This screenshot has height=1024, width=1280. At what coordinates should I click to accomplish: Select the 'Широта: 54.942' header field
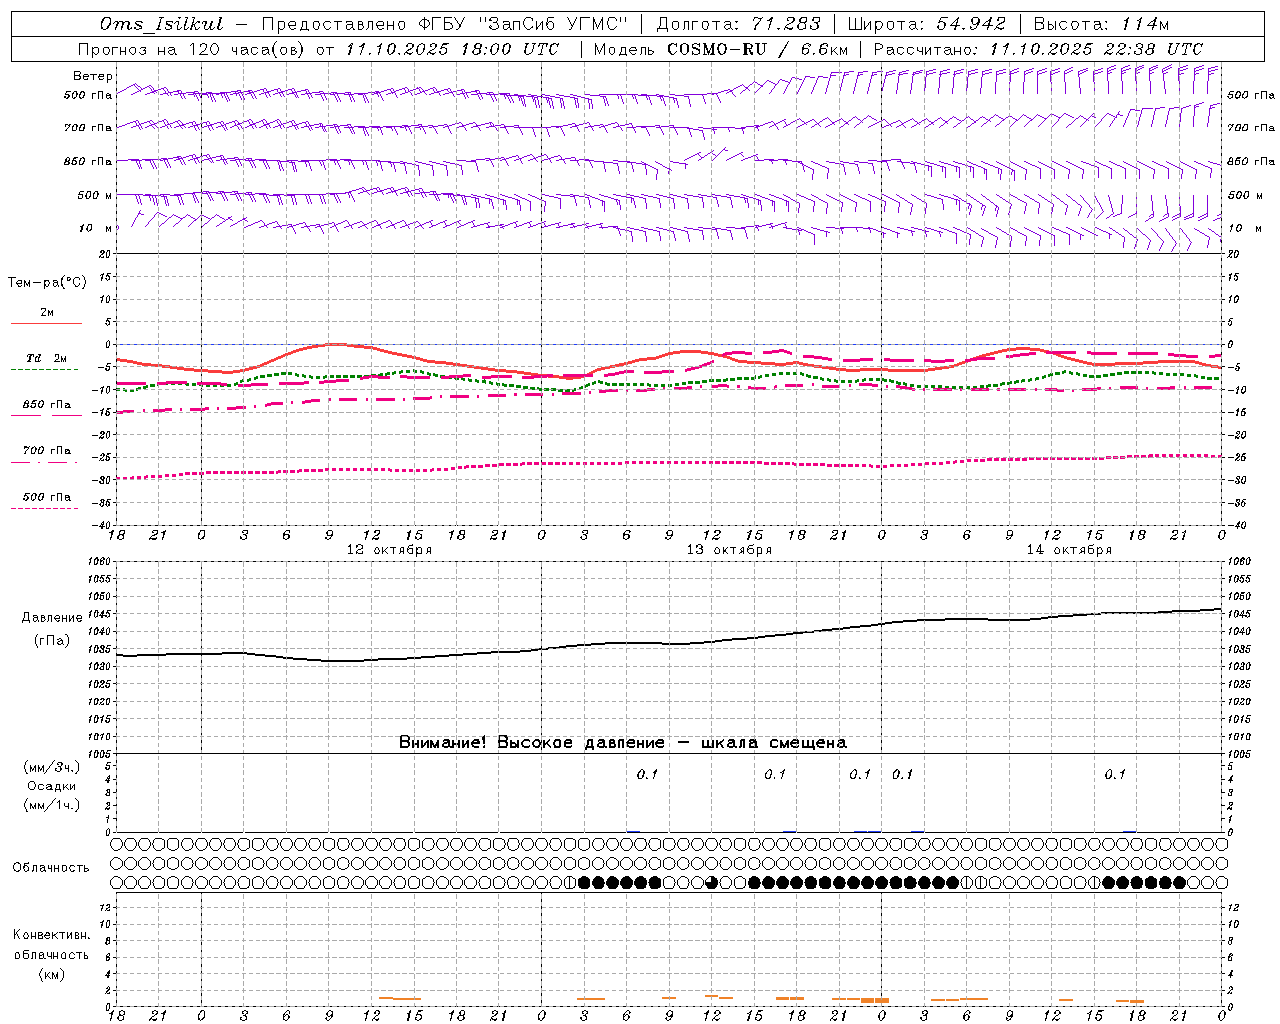click(x=927, y=24)
